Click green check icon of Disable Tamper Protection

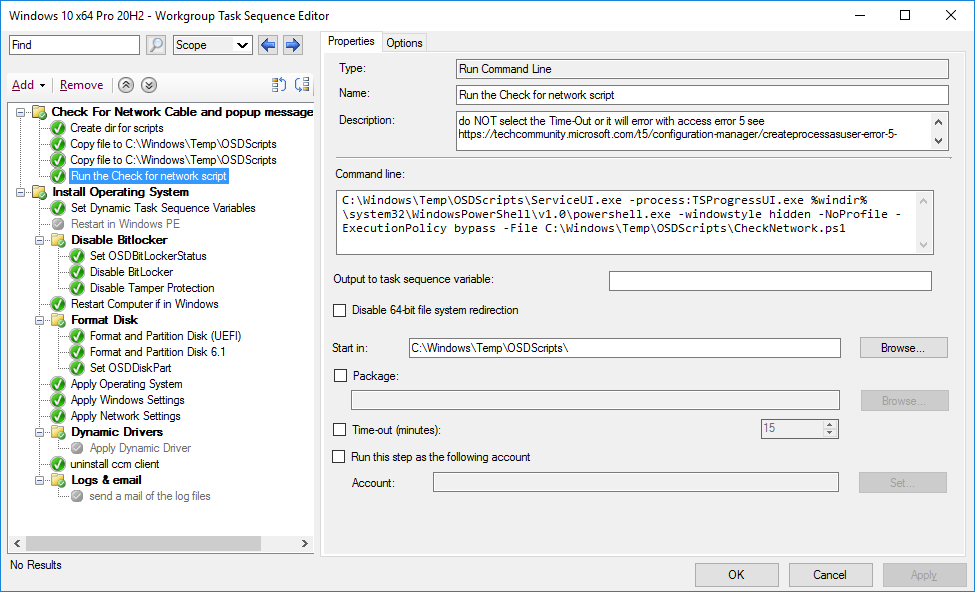point(77,288)
